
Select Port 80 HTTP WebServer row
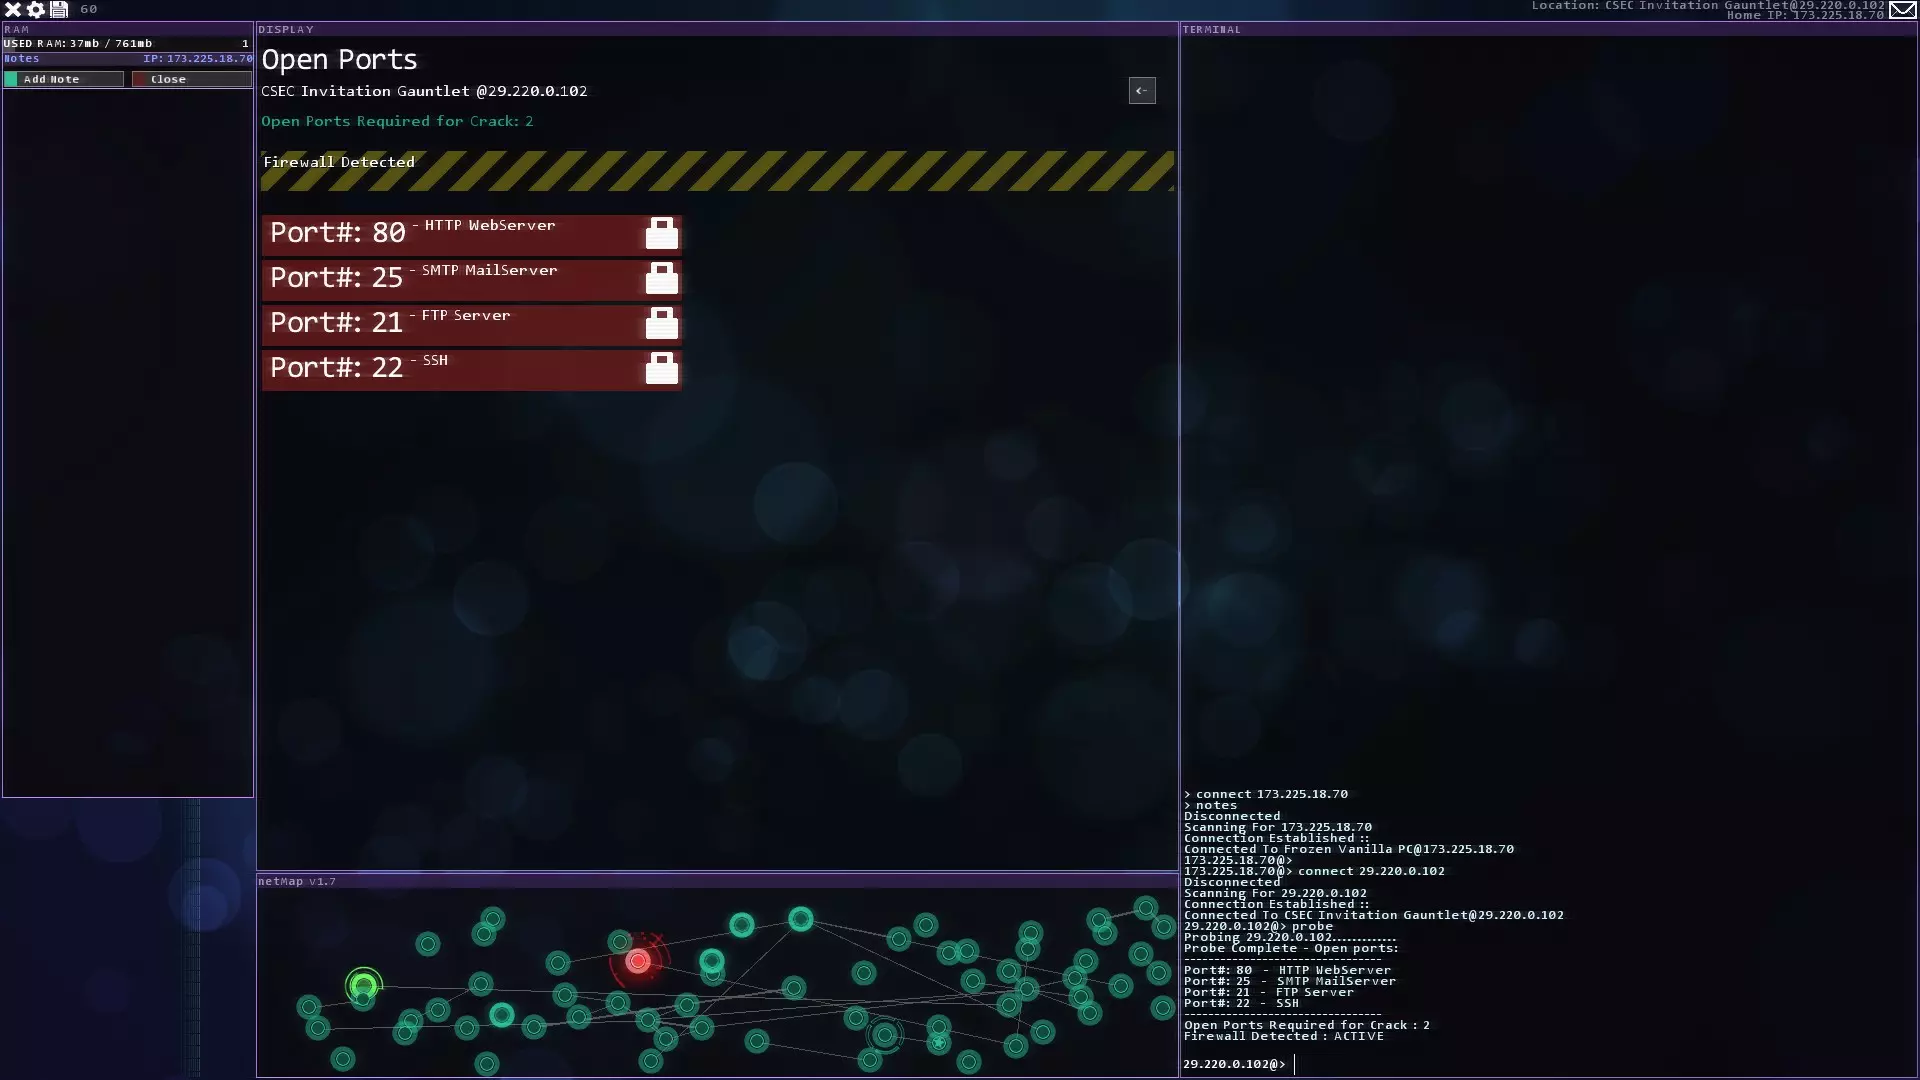point(450,235)
